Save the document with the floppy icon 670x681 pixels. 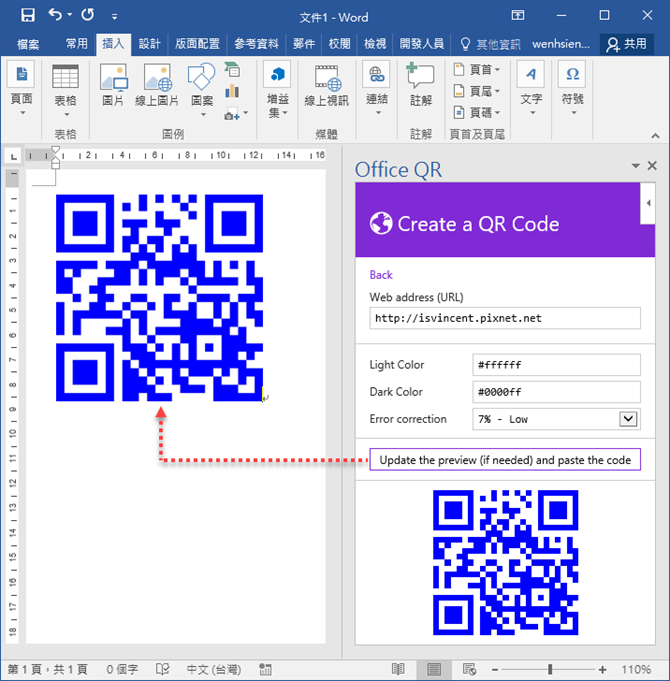28,15
